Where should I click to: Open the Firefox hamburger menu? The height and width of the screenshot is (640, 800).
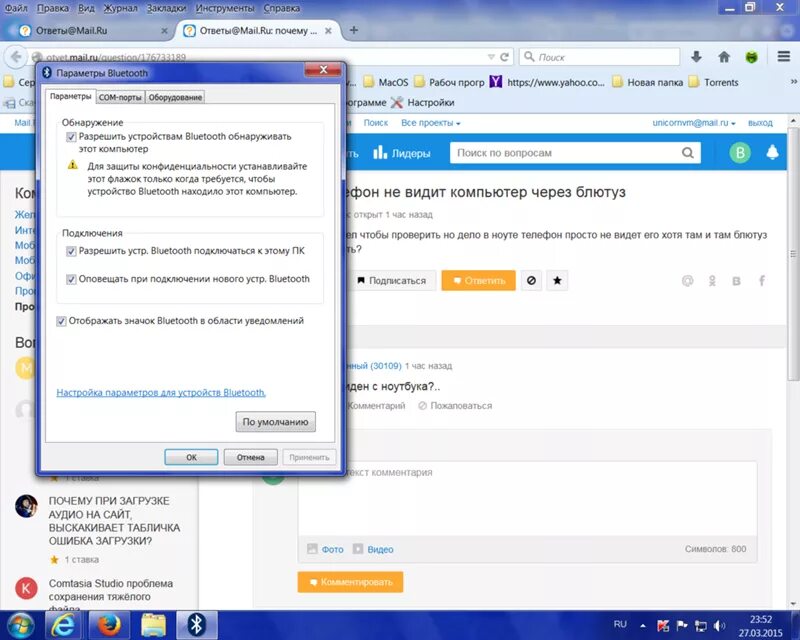pyautogui.click(x=784, y=57)
